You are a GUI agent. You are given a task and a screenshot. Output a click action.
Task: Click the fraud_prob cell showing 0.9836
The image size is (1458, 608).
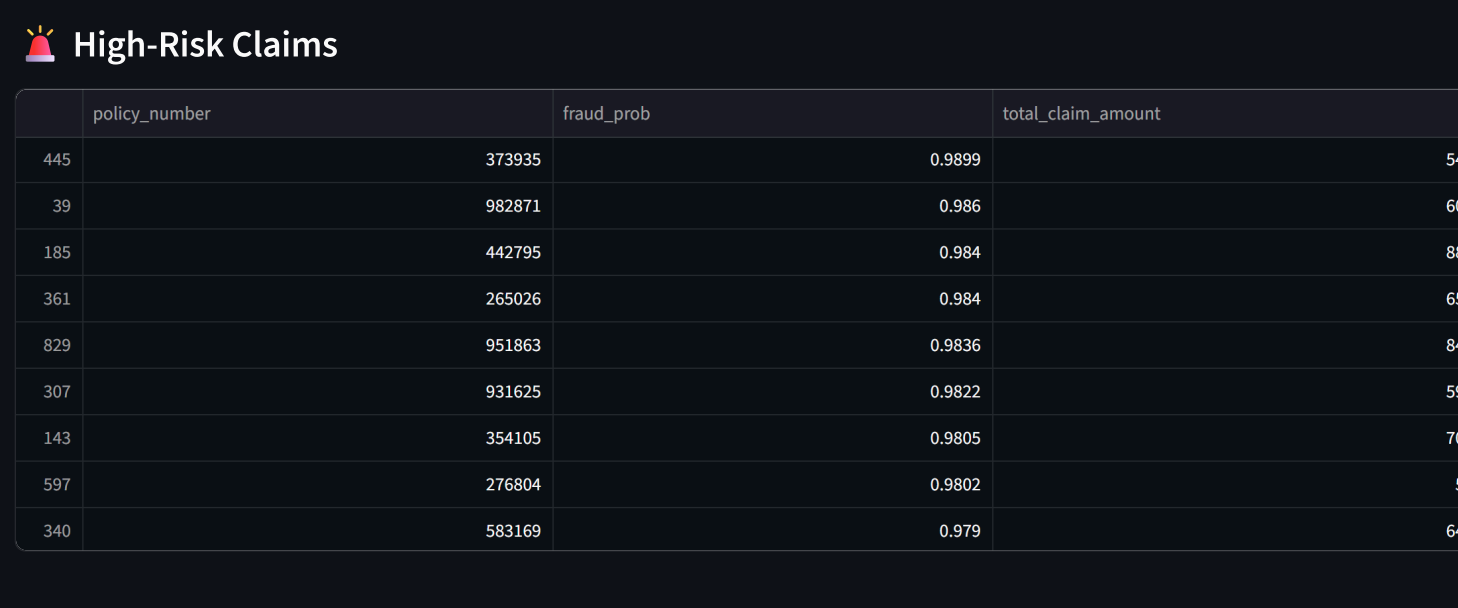(x=955, y=345)
